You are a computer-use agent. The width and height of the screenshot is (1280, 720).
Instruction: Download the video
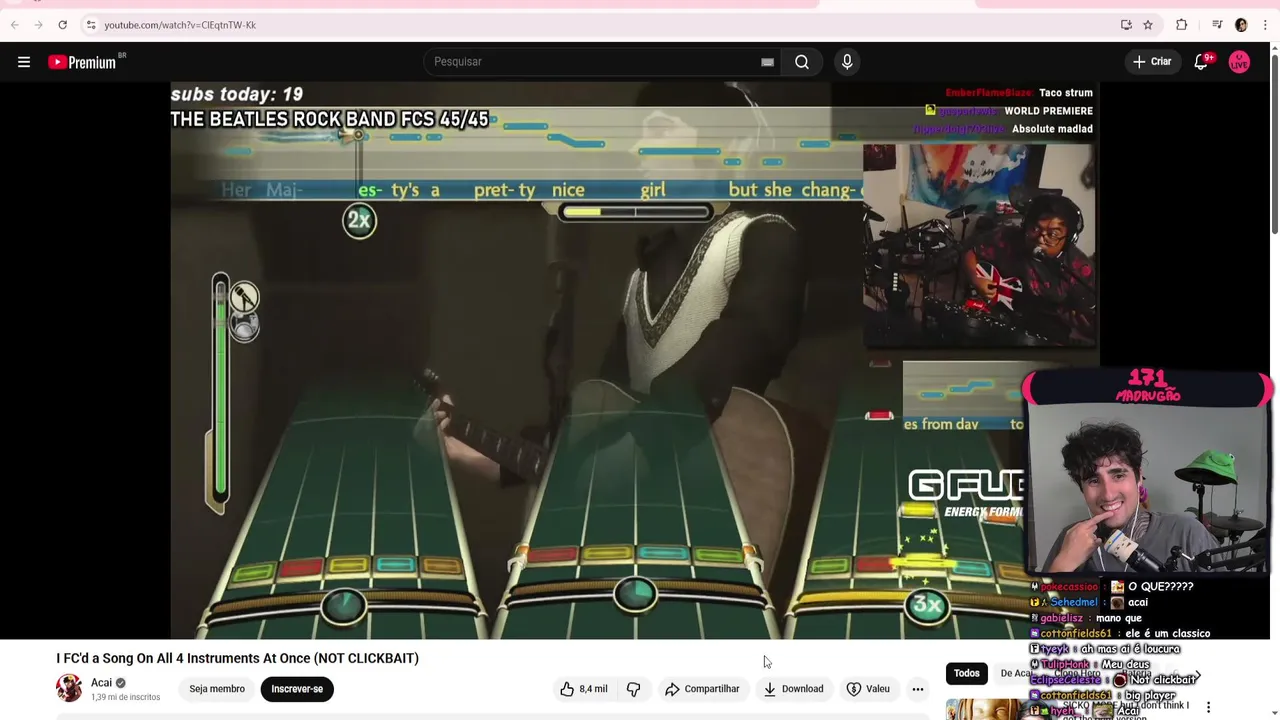point(794,689)
